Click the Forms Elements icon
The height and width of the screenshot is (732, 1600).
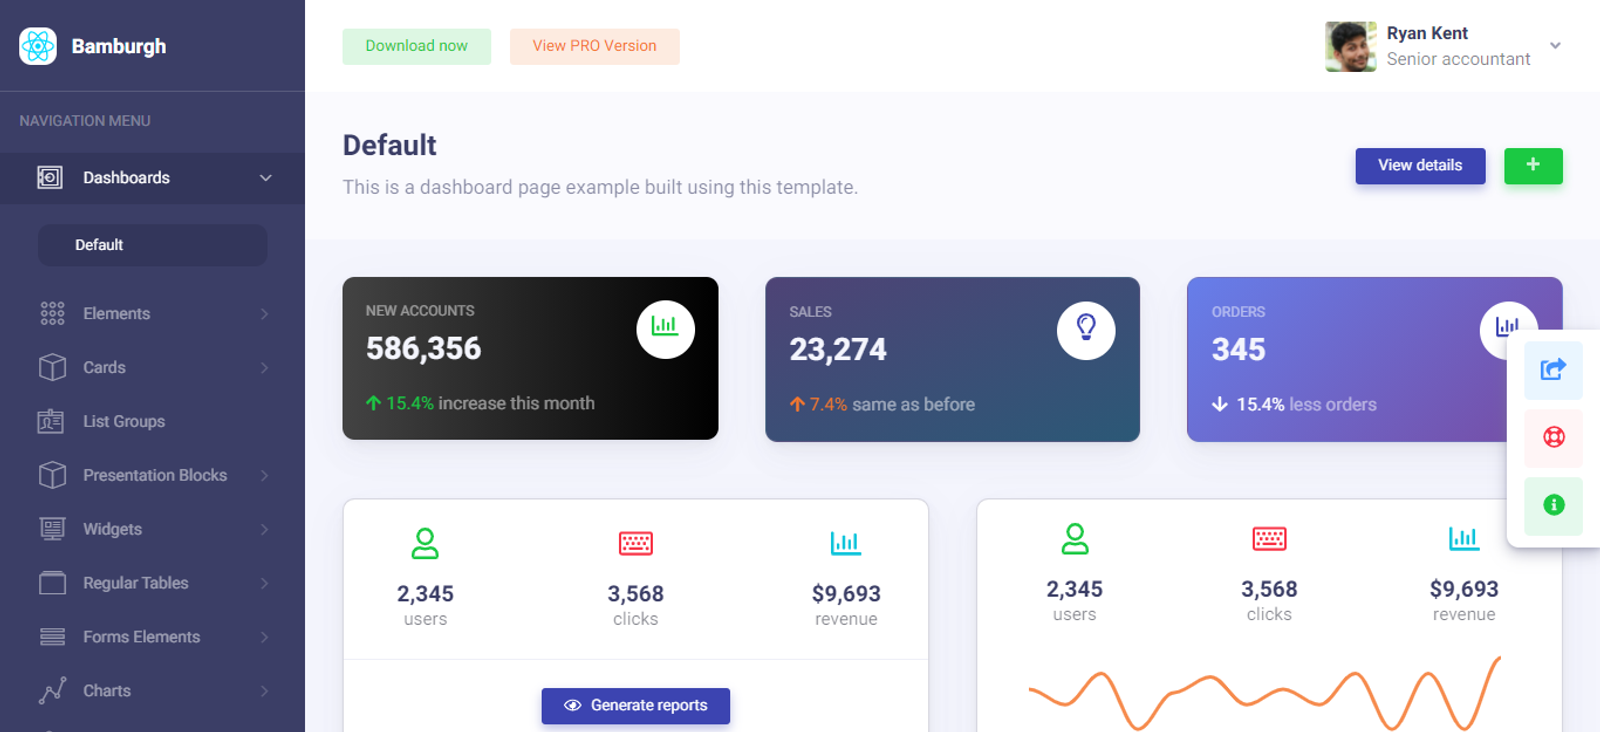[x=52, y=637]
